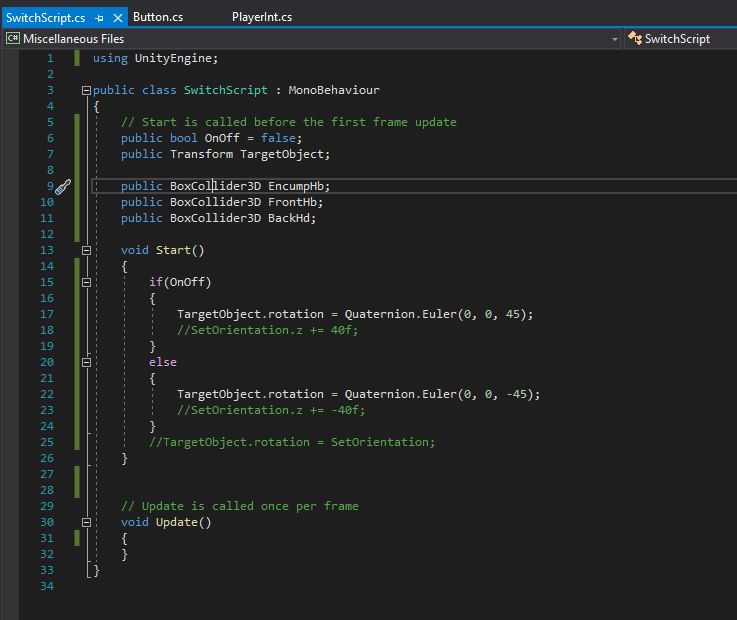Screen dimensions: 737x620
Task: Collapse the else block on line 20
Action: 86,362
